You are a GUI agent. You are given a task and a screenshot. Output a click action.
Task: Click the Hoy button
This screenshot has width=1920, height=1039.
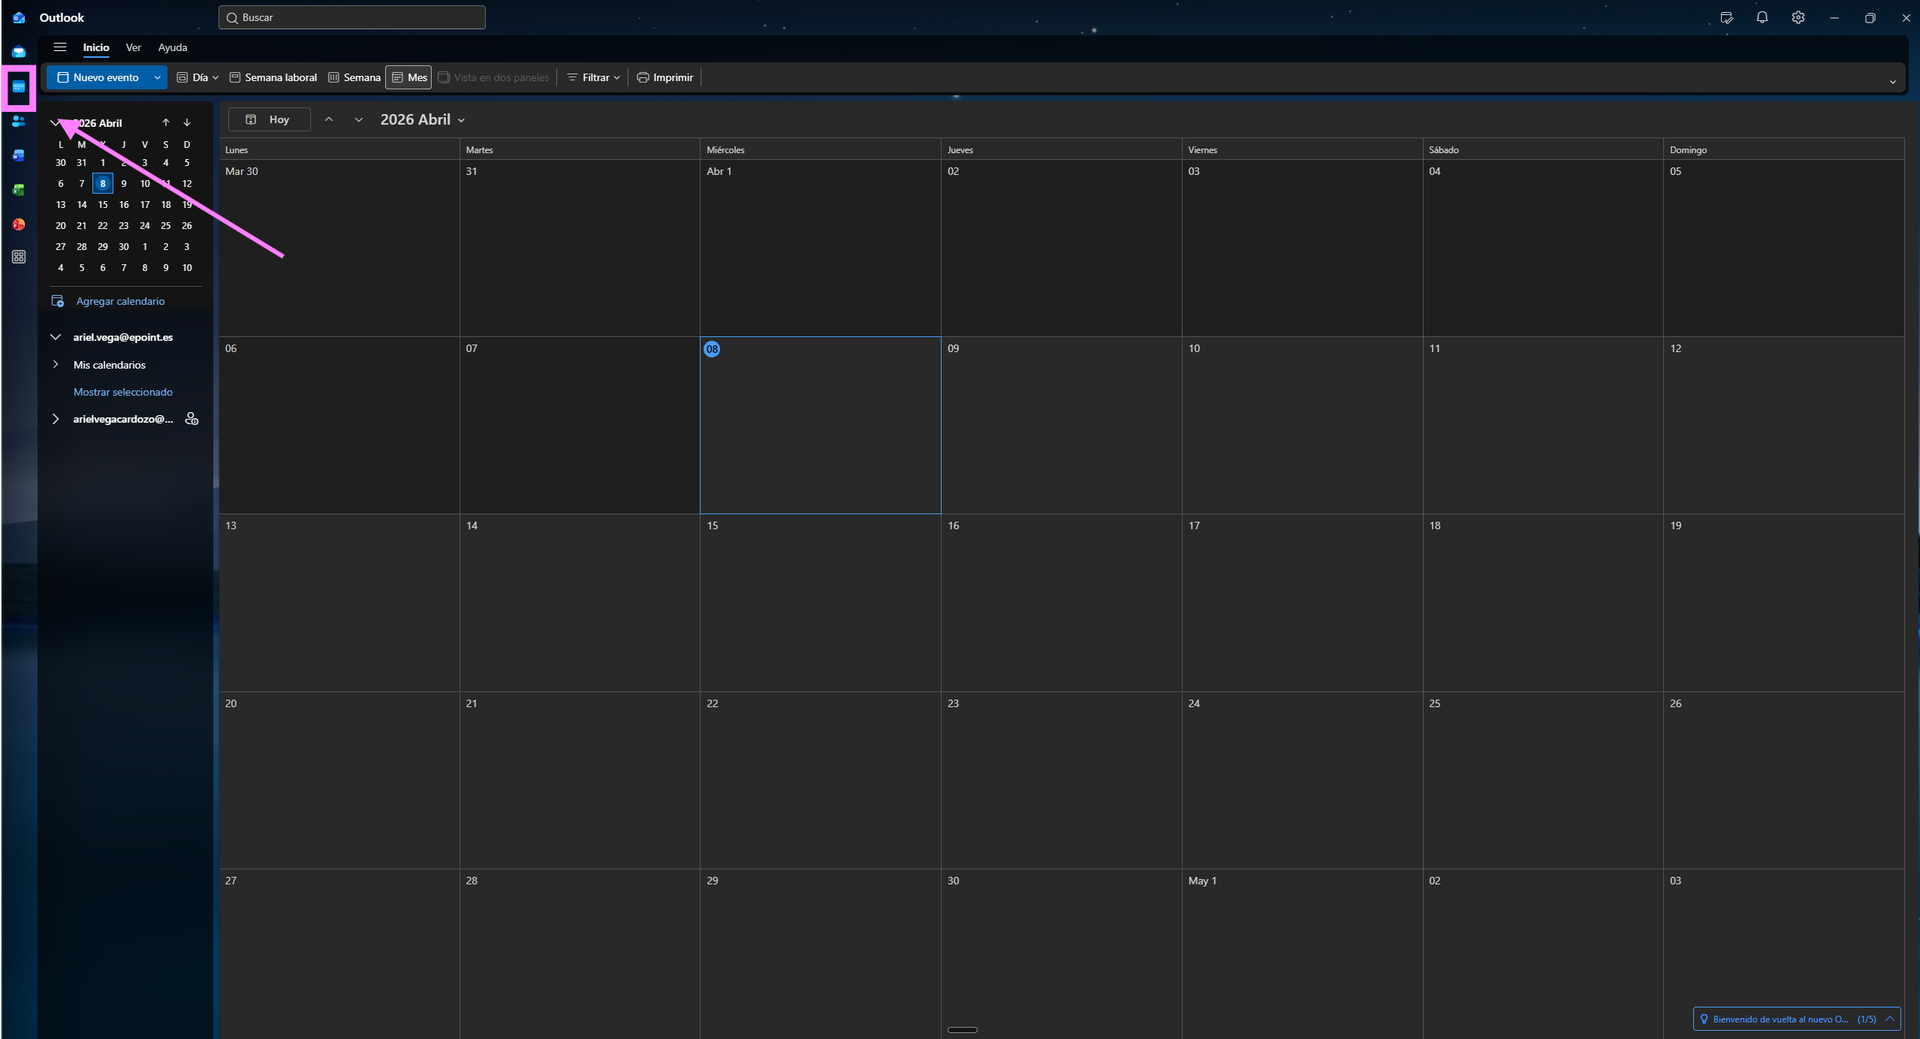269,120
